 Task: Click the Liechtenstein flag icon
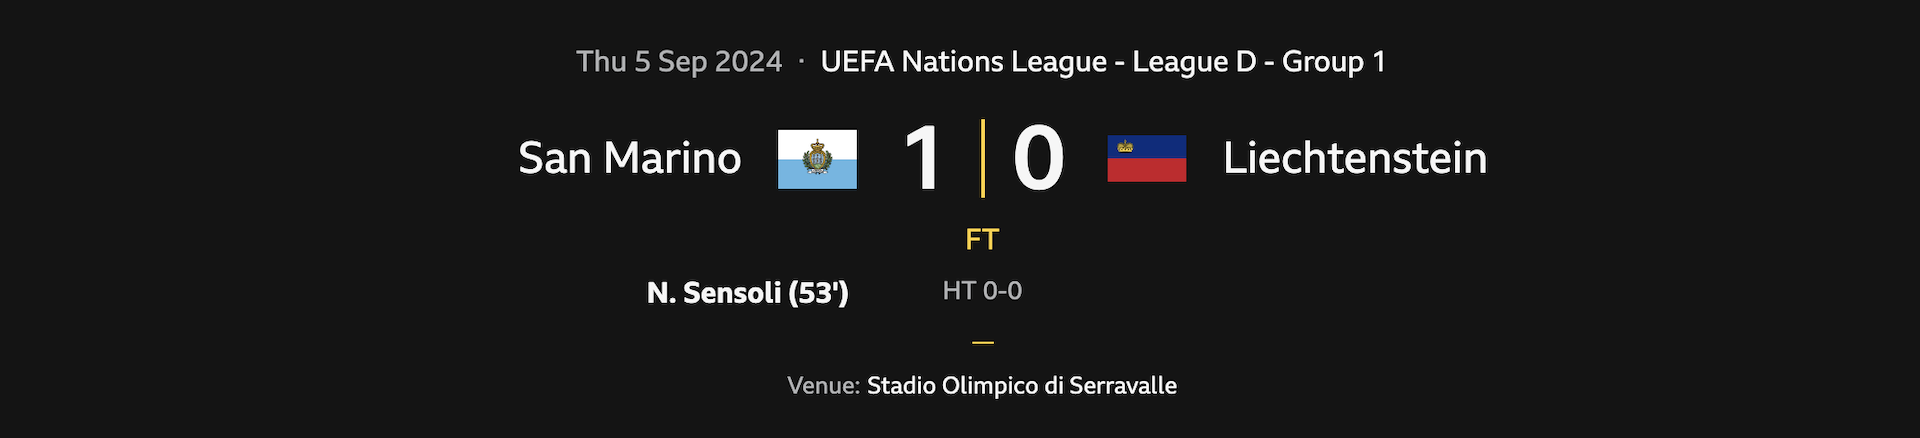pos(1146,159)
